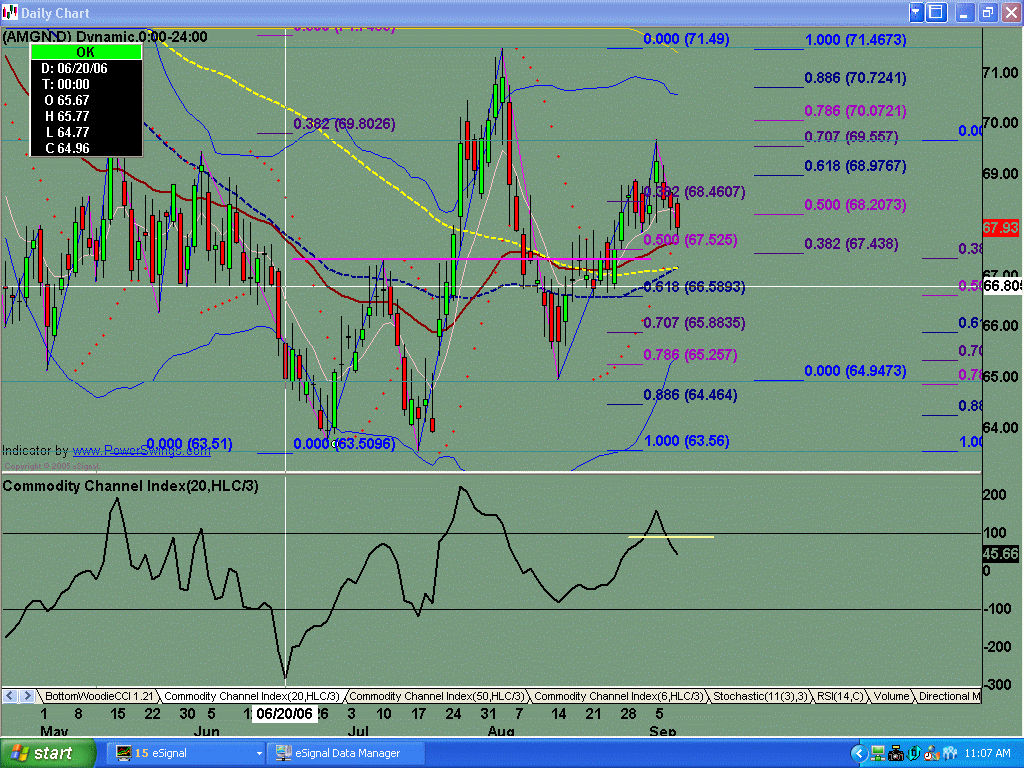Open the www.PowerSwings.com indicator link
This screenshot has height=768, width=1024.
click(x=141, y=451)
